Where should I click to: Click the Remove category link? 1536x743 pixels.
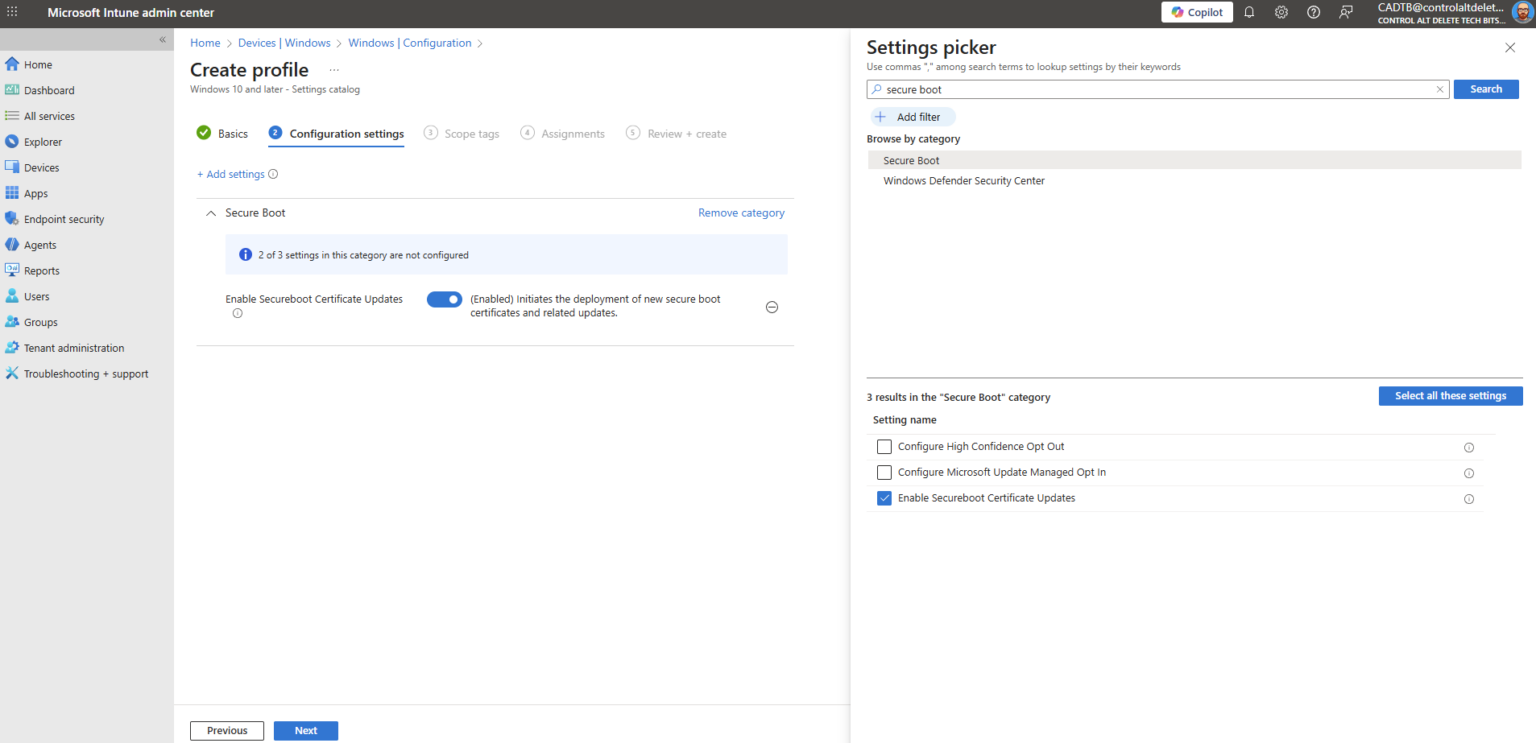[x=741, y=213]
